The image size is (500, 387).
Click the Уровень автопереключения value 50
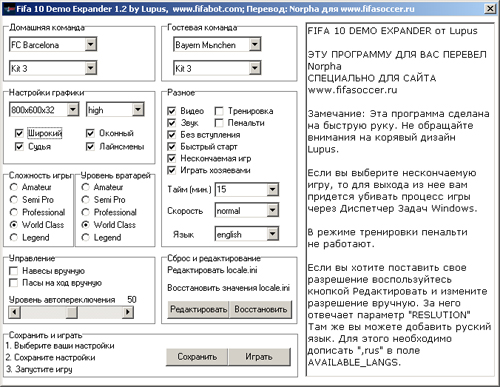pos(132,299)
